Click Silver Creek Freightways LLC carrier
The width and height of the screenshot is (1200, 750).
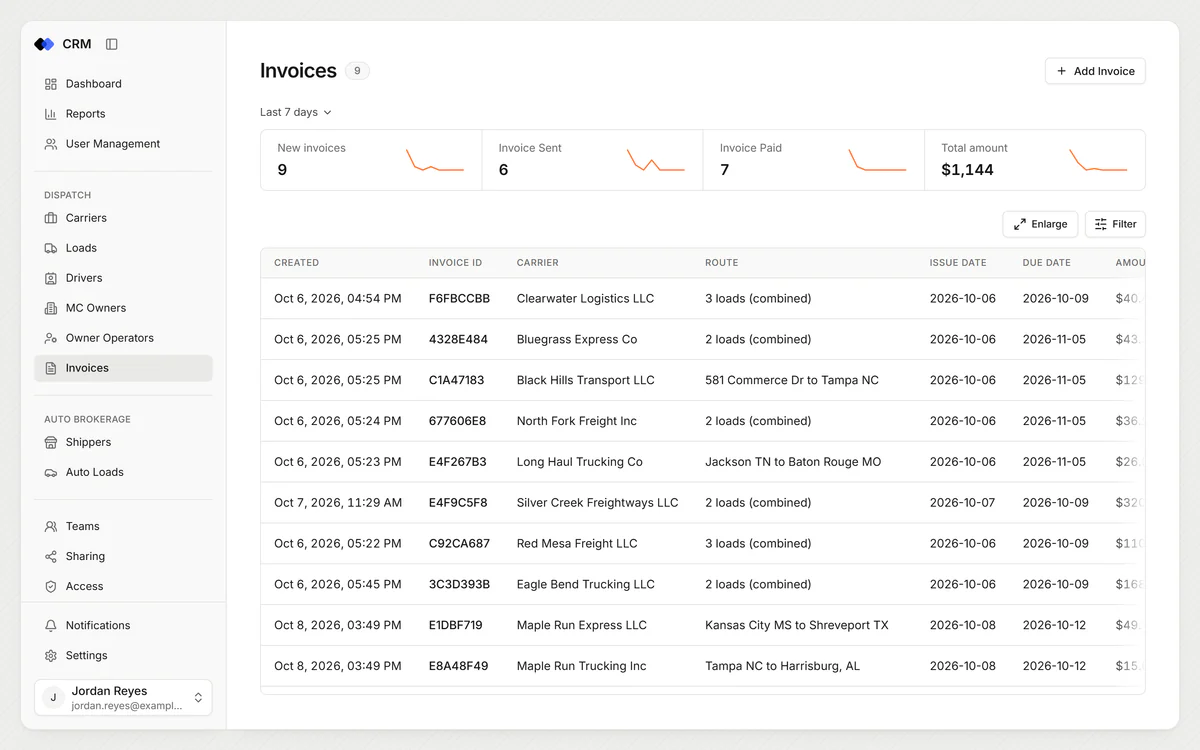(x=597, y=503)
